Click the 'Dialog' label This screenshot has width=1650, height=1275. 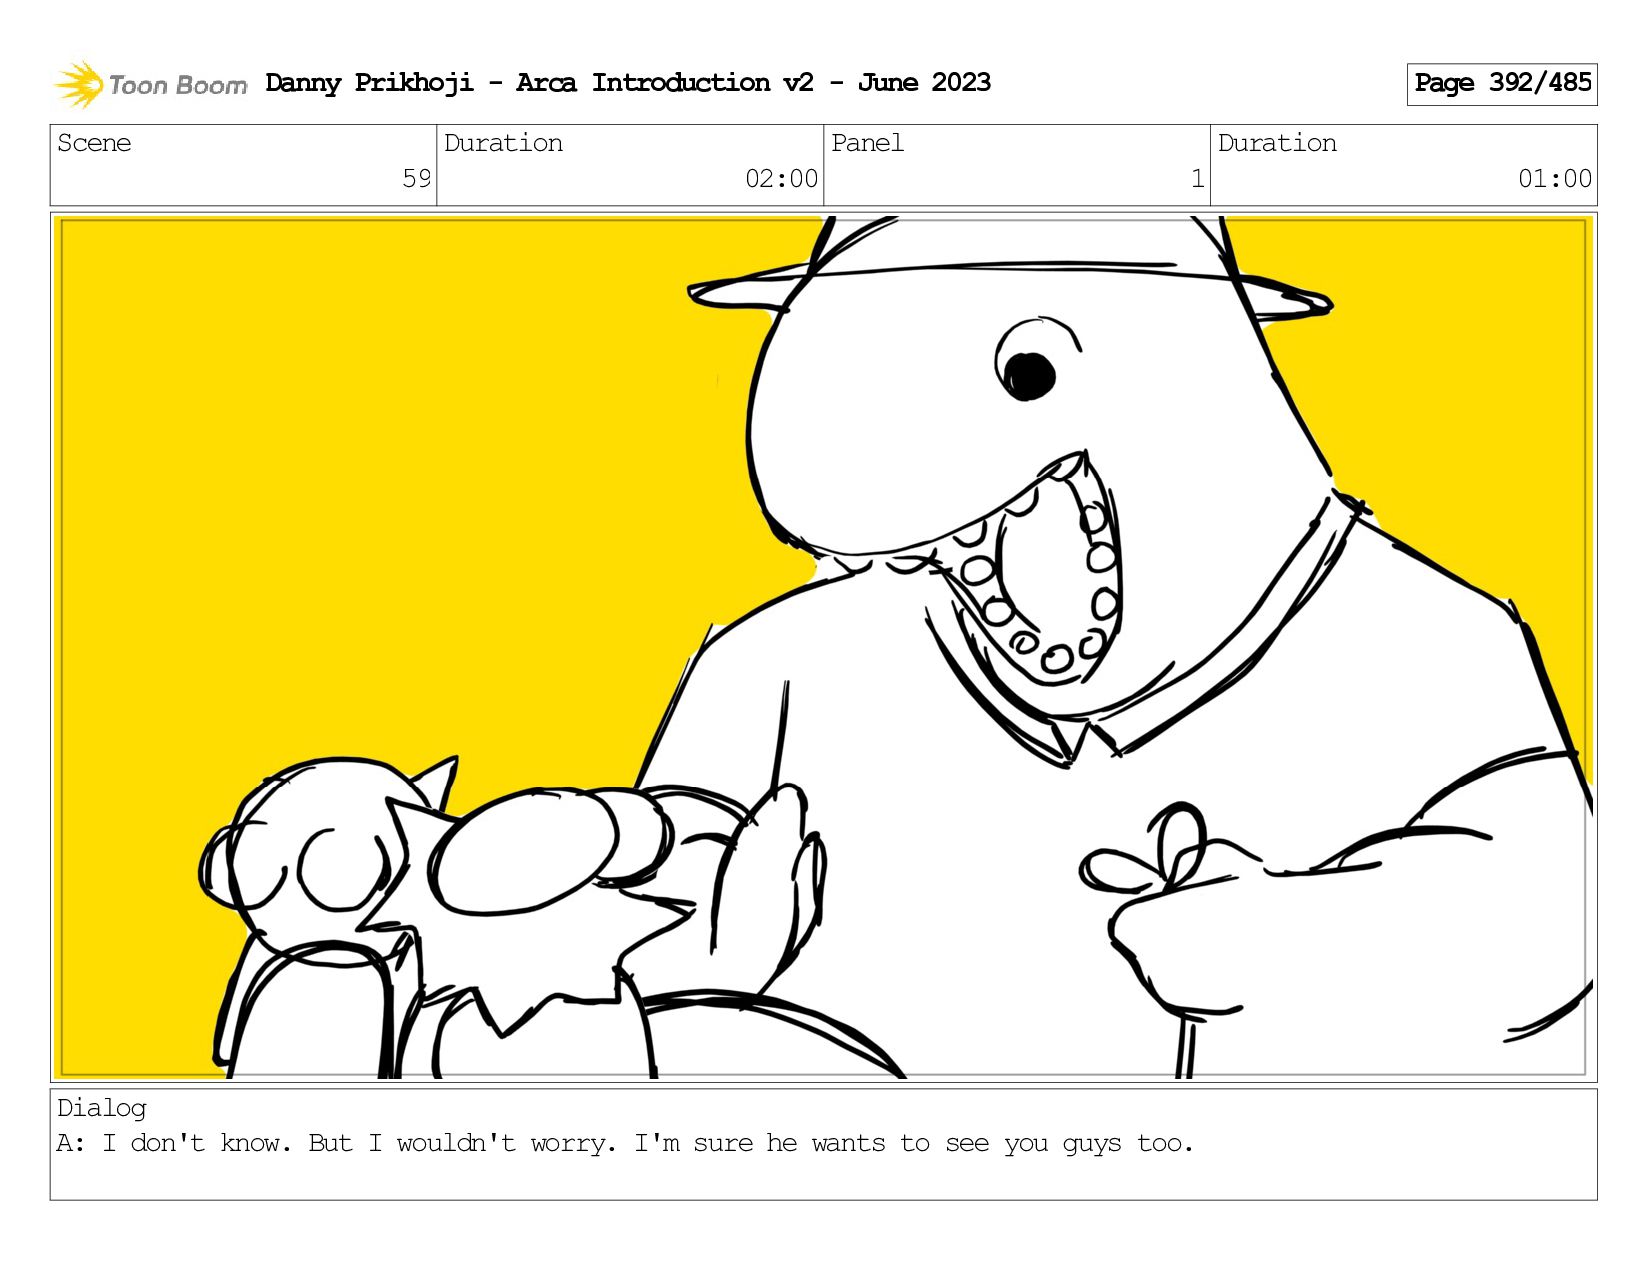click(x=102, y=1108)
